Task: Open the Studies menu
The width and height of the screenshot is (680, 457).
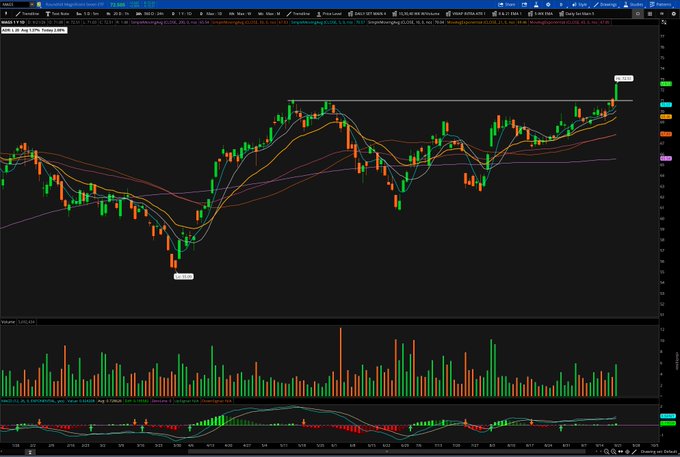Action: [633, 4]
